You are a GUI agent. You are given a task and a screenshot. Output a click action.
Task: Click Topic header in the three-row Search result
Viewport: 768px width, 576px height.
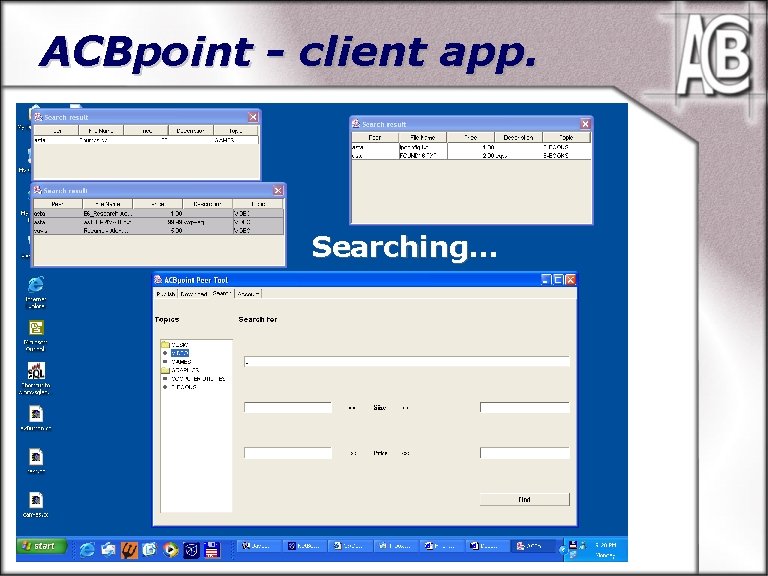(258, 204)
